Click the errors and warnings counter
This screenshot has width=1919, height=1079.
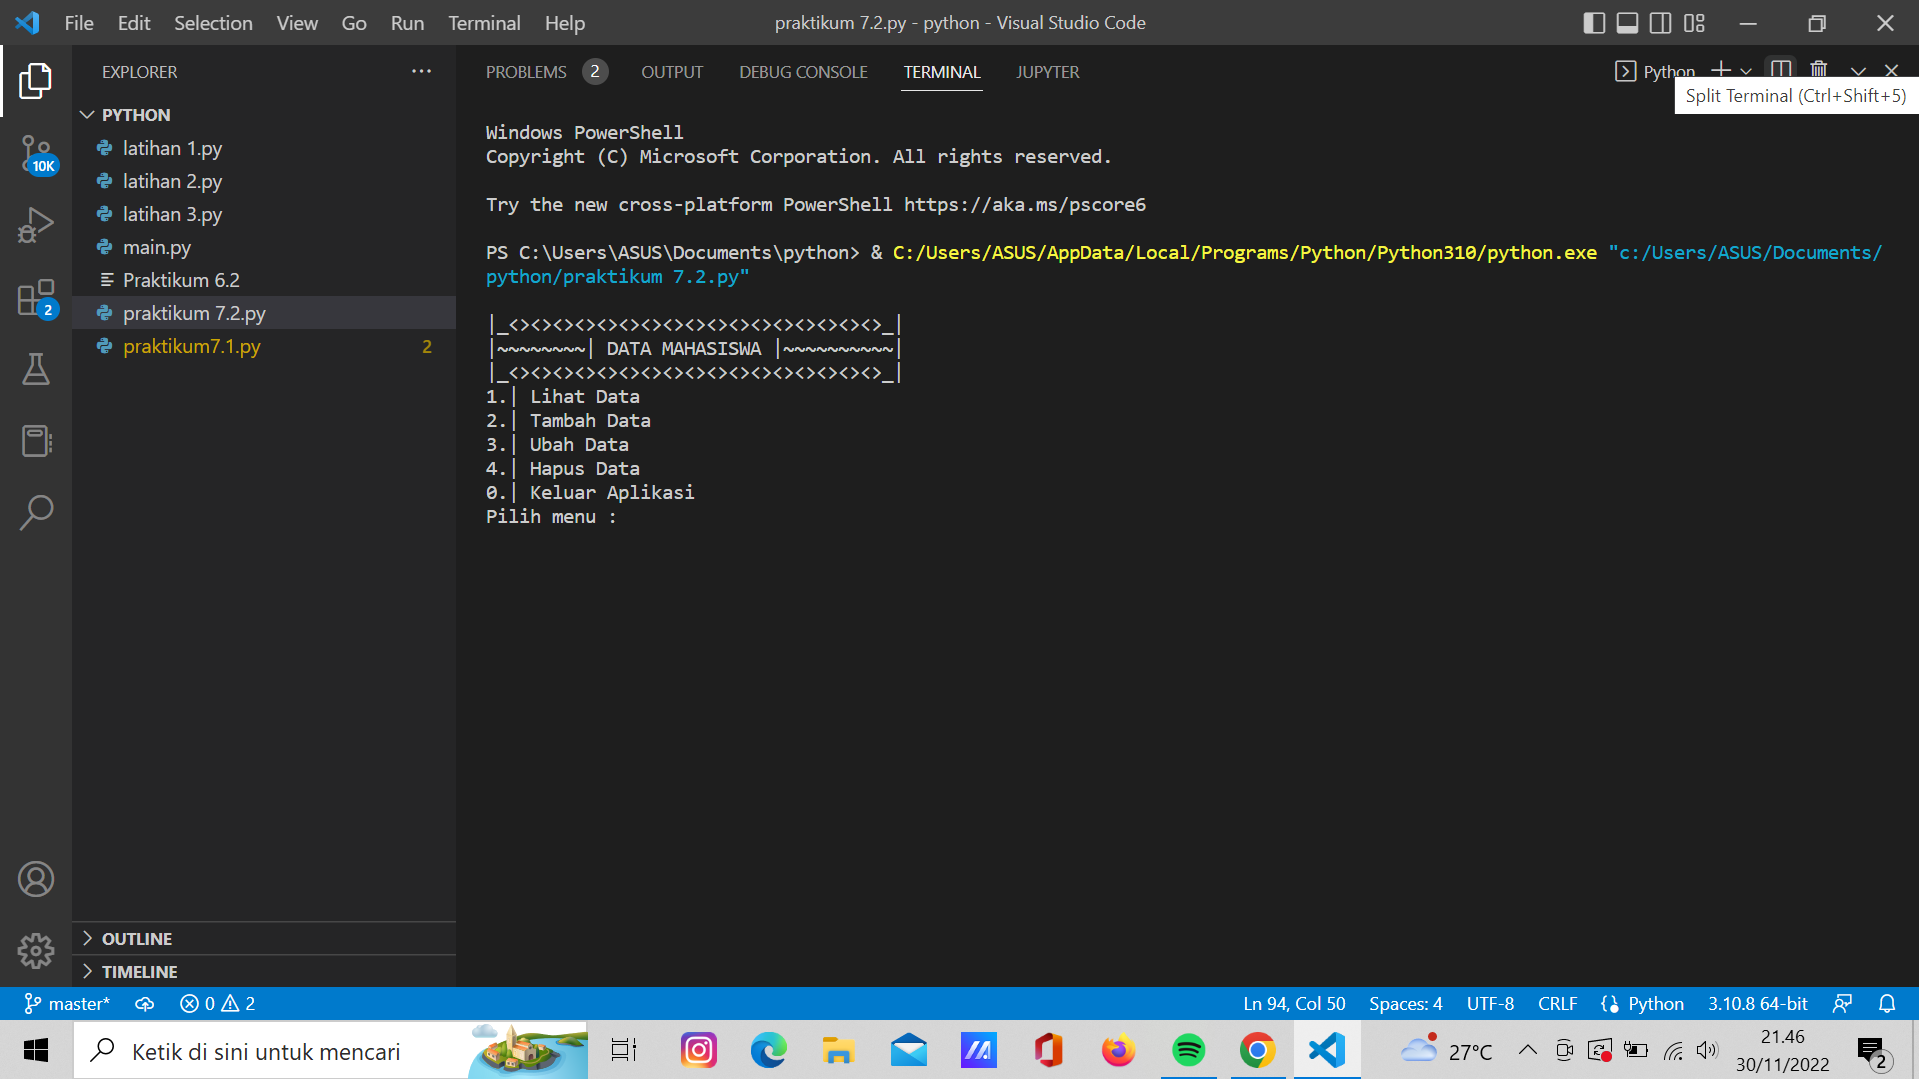216,1003
